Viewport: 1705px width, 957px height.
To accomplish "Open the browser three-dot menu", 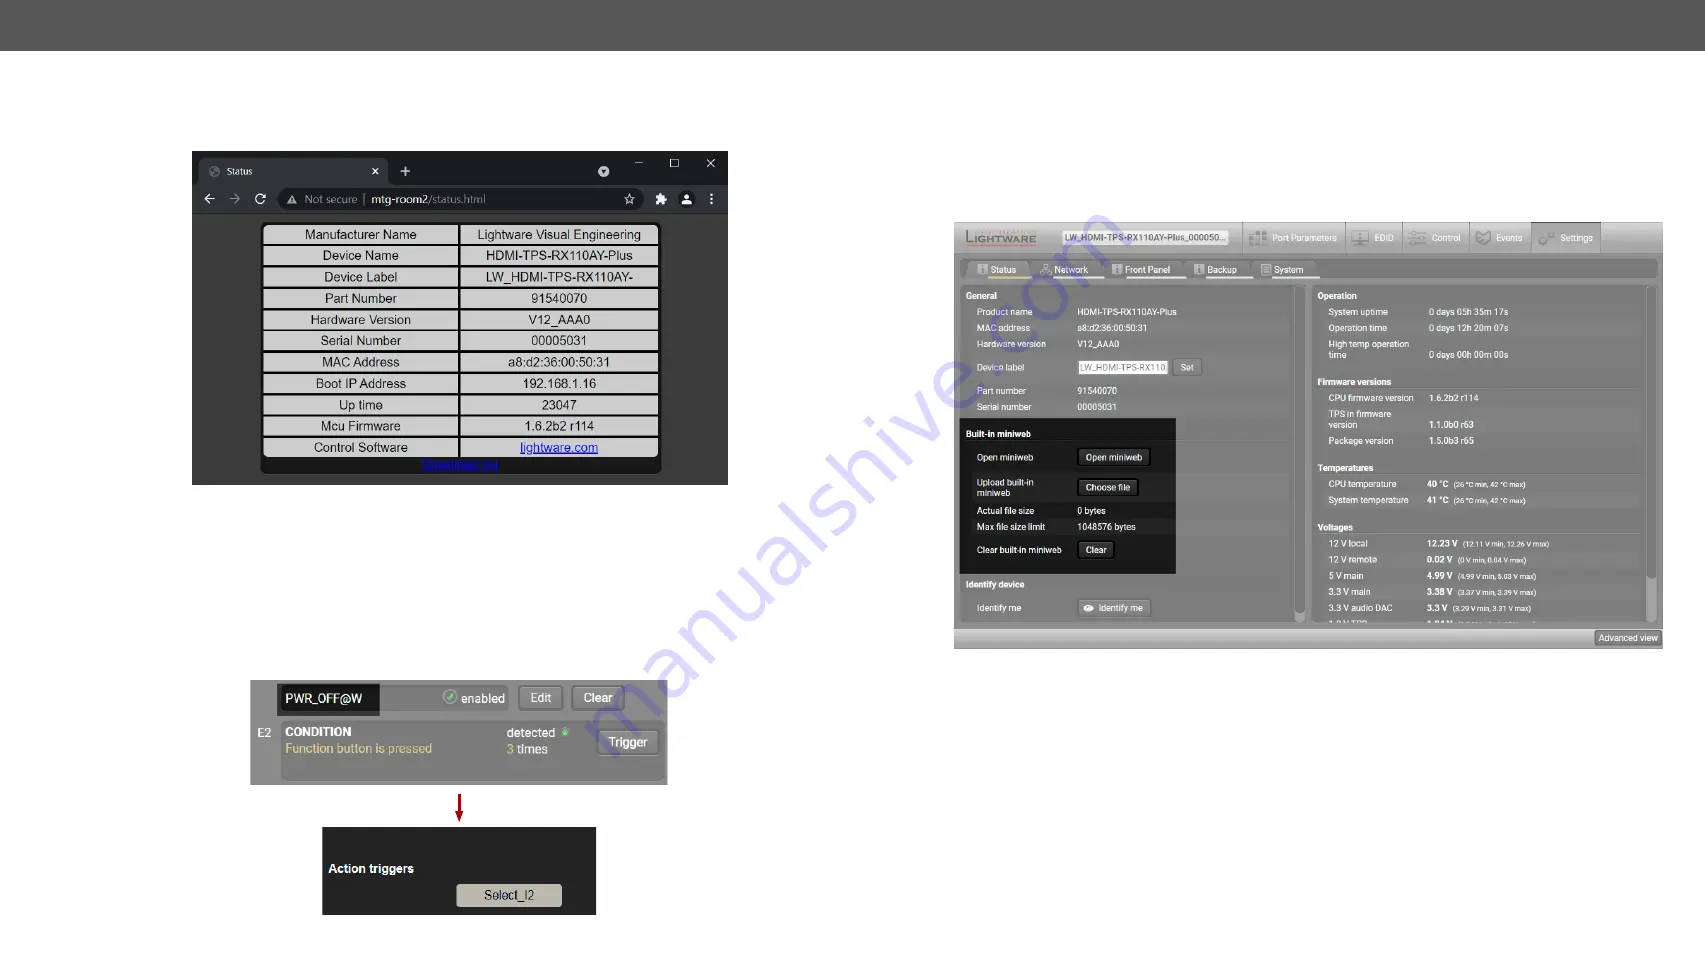I will click(711, 199).
